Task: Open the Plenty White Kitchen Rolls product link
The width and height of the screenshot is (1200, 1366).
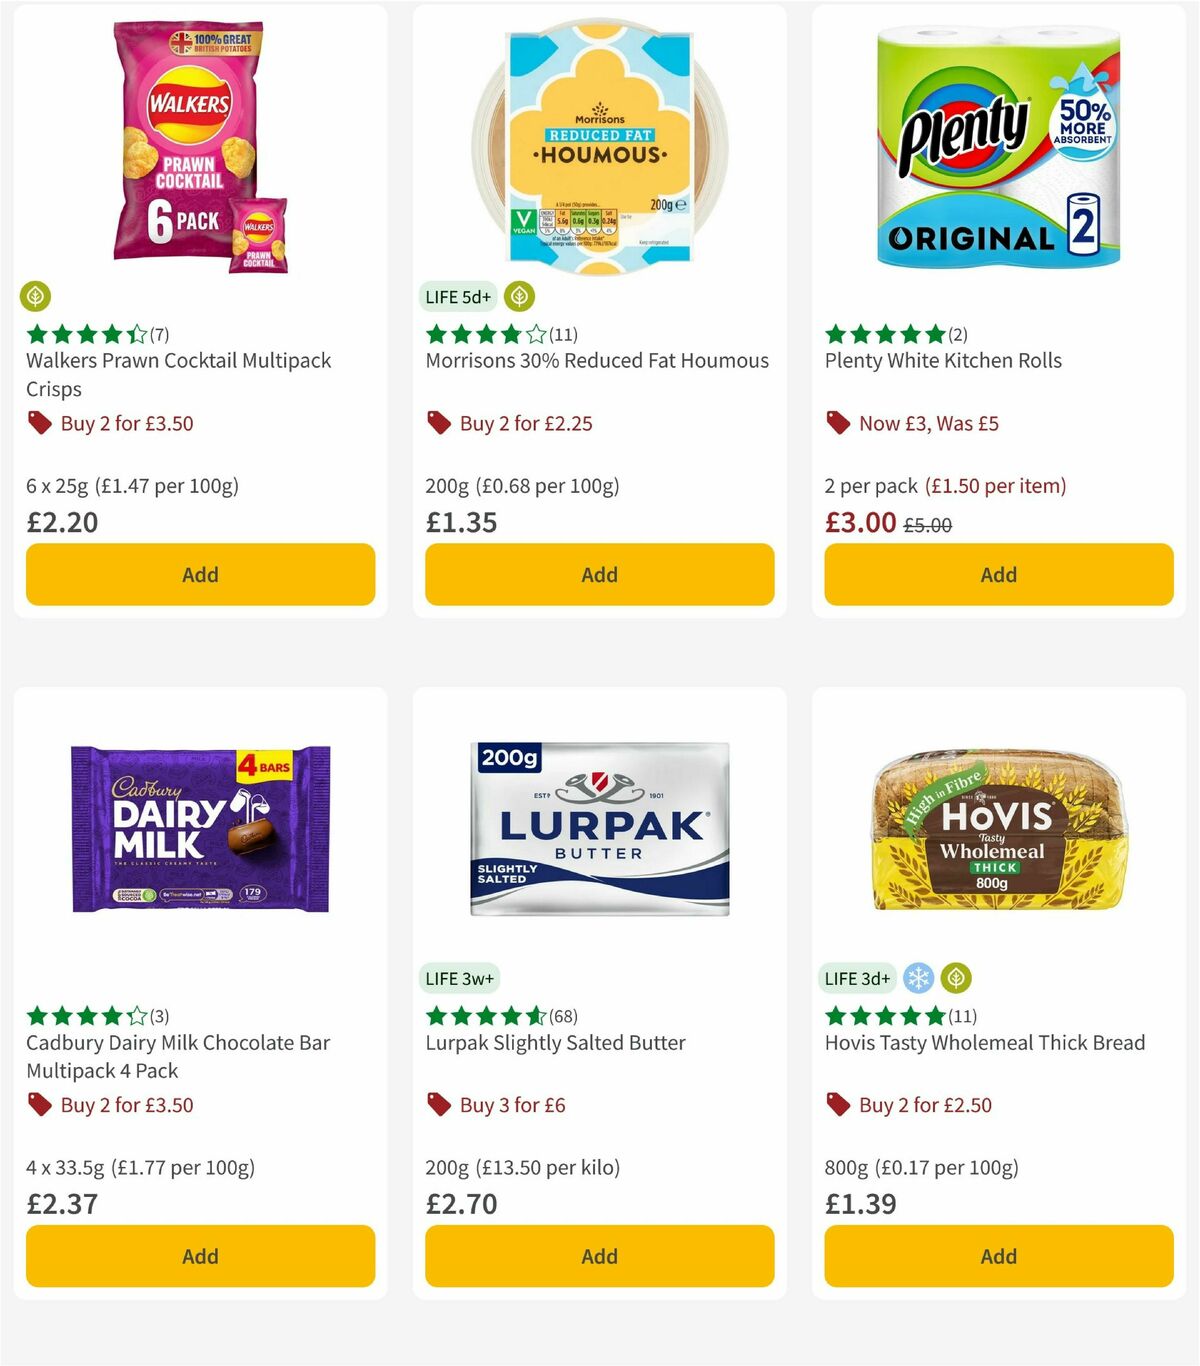Action: coord(943,360)
